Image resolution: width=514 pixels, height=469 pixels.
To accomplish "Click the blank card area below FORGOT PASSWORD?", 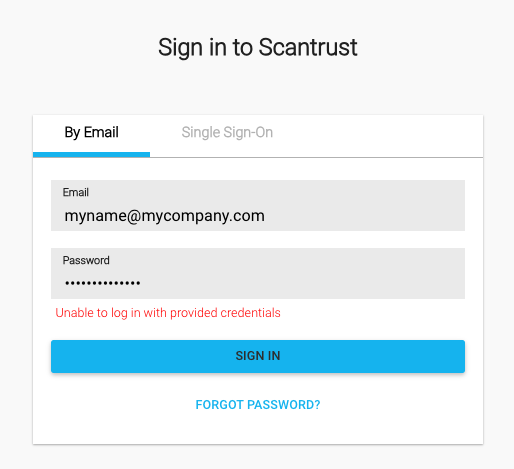I will click(x=258, y=428).
